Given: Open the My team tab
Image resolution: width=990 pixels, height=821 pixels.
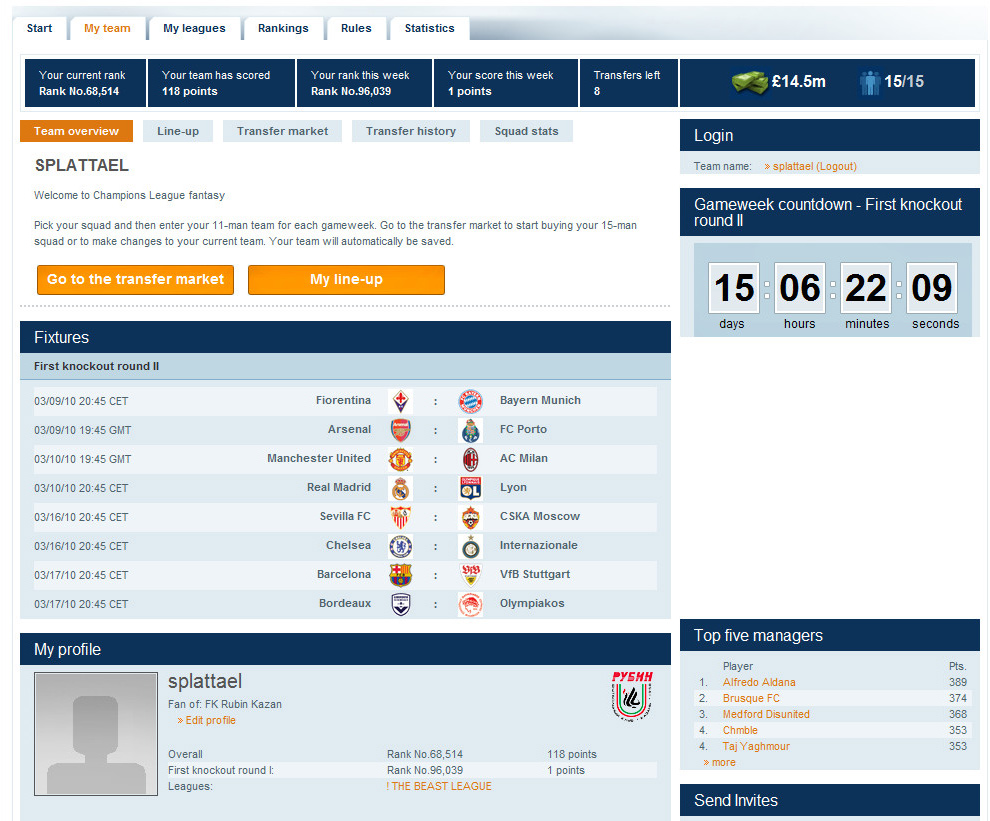Looking at the screenshot, I should point(107,28).
